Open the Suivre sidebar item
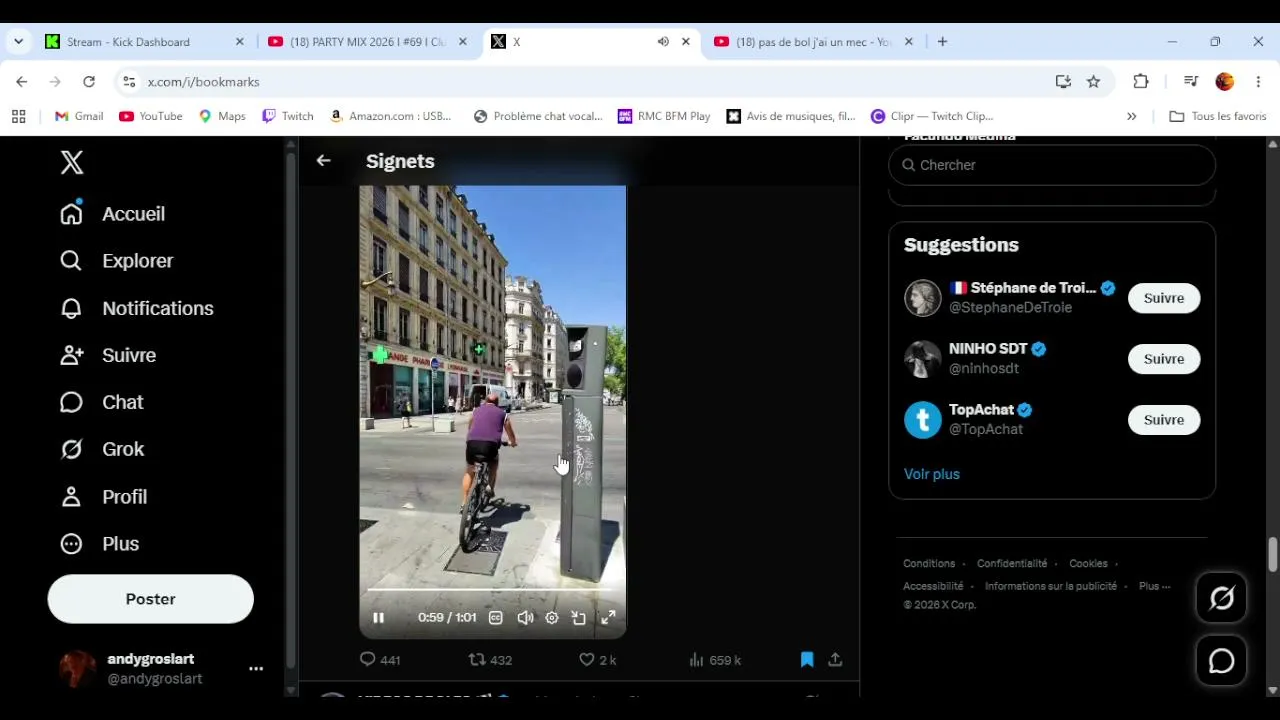Viewport: 1280px width, 720px height. (x=108, y=355)
